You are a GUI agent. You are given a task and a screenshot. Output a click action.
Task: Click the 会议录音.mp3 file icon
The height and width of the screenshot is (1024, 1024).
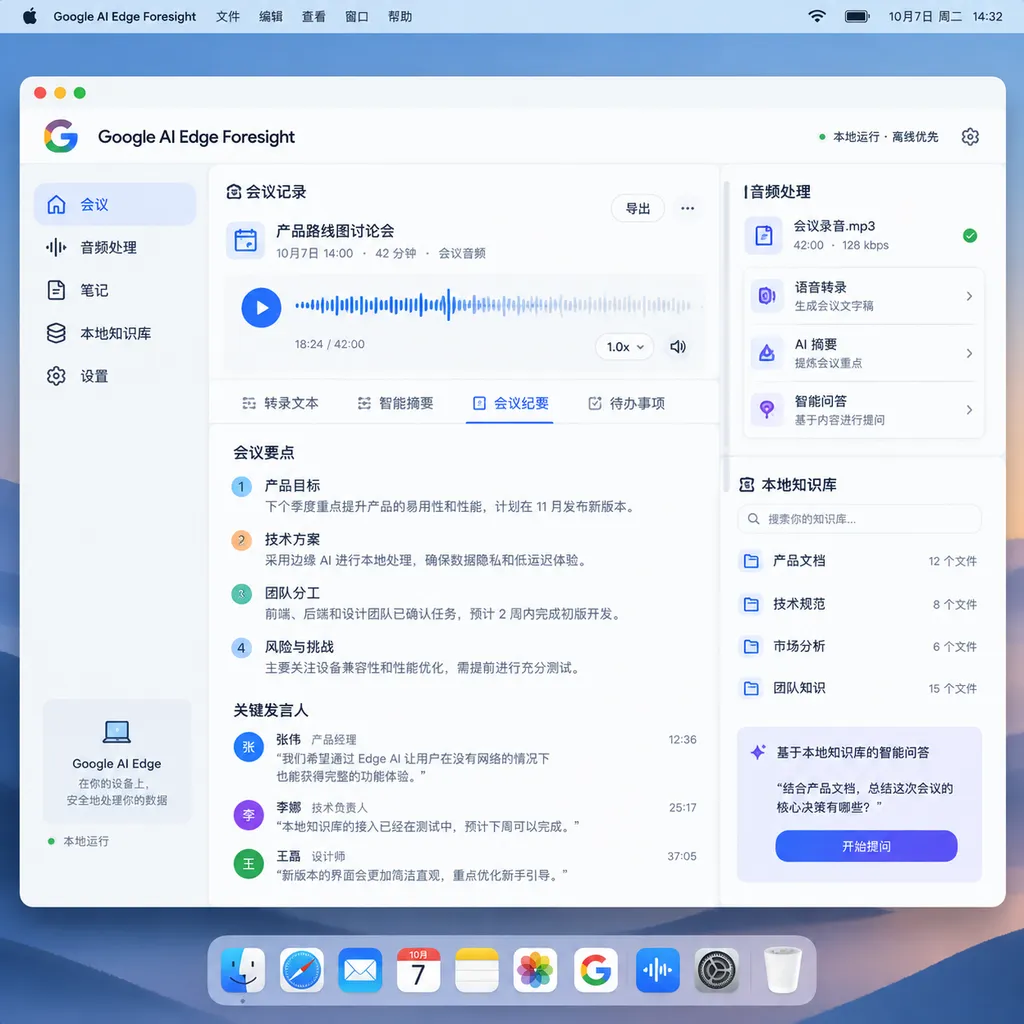(763, 235)
